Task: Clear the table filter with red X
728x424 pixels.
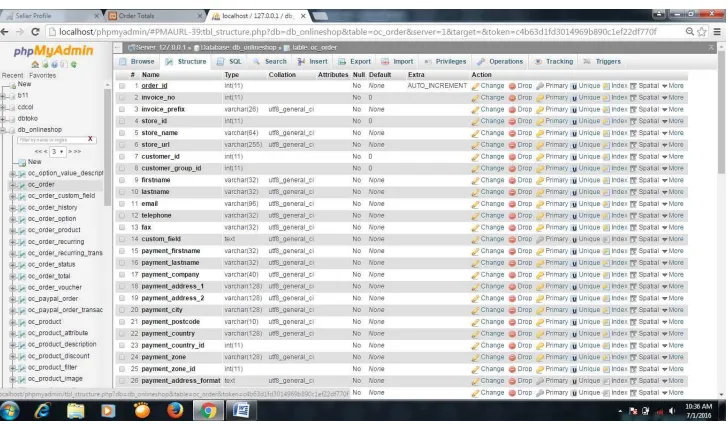Action: pyautogui.click(x=90, y=139)
